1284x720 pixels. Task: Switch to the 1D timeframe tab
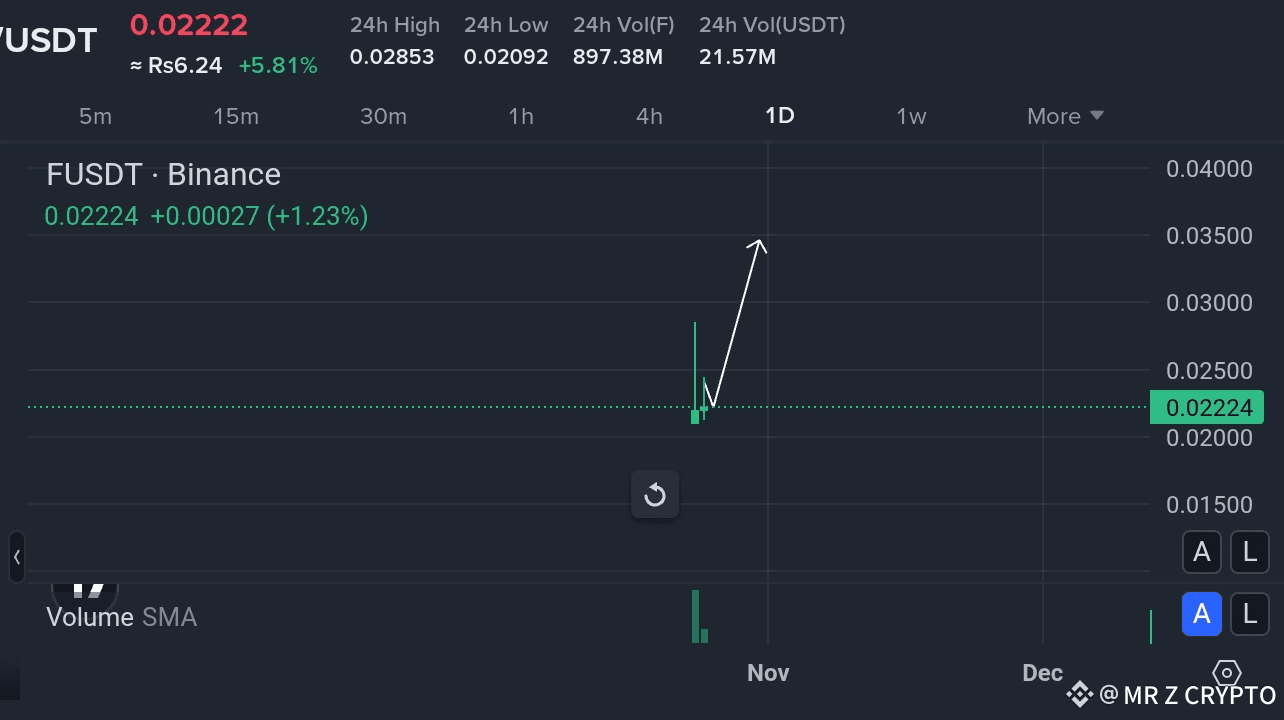pyautogui.click(x=779, y=116)
